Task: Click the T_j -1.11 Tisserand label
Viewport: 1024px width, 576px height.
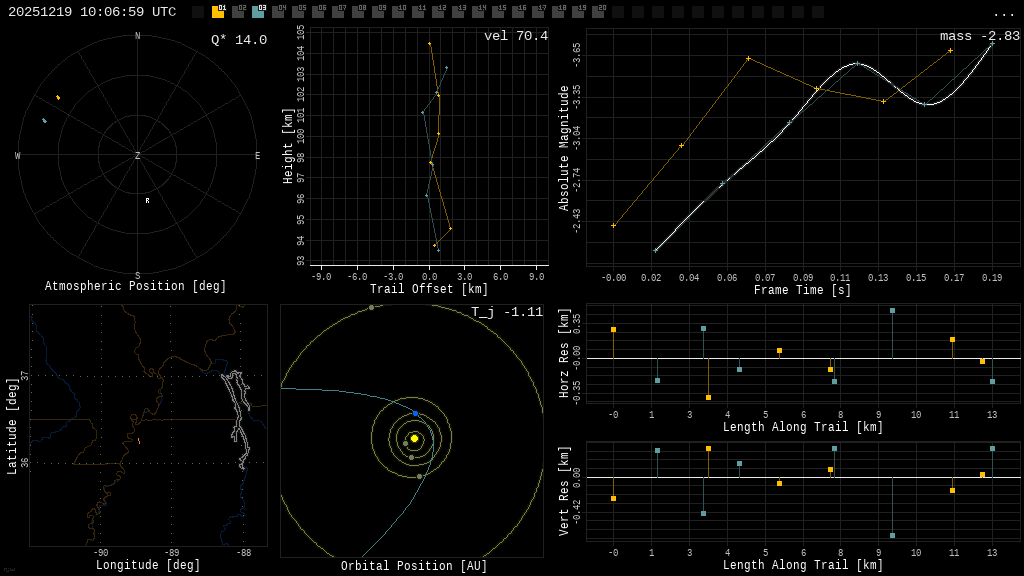Action: coord(507,312)
